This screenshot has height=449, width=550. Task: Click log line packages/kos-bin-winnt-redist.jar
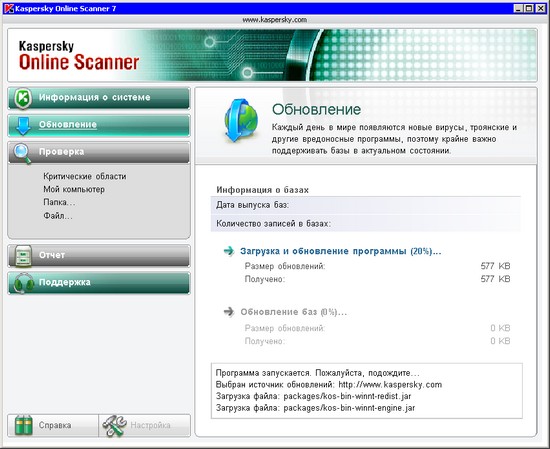coord(313,396)
